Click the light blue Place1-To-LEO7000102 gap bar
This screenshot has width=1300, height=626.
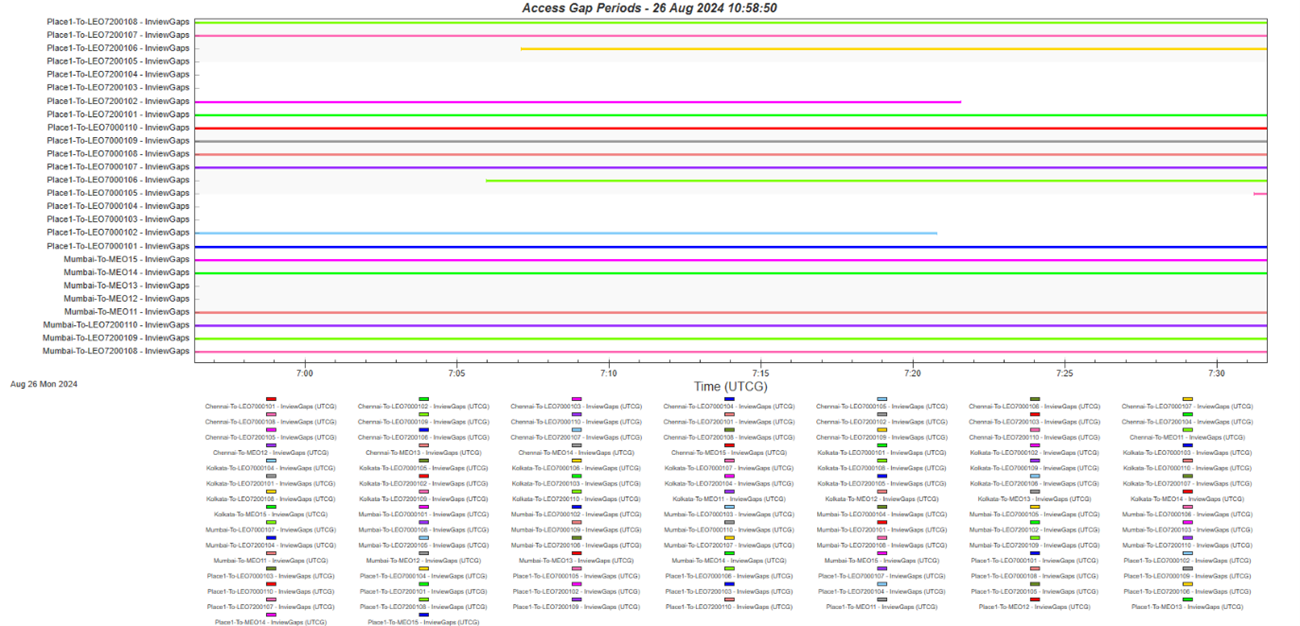pos(565,234)
